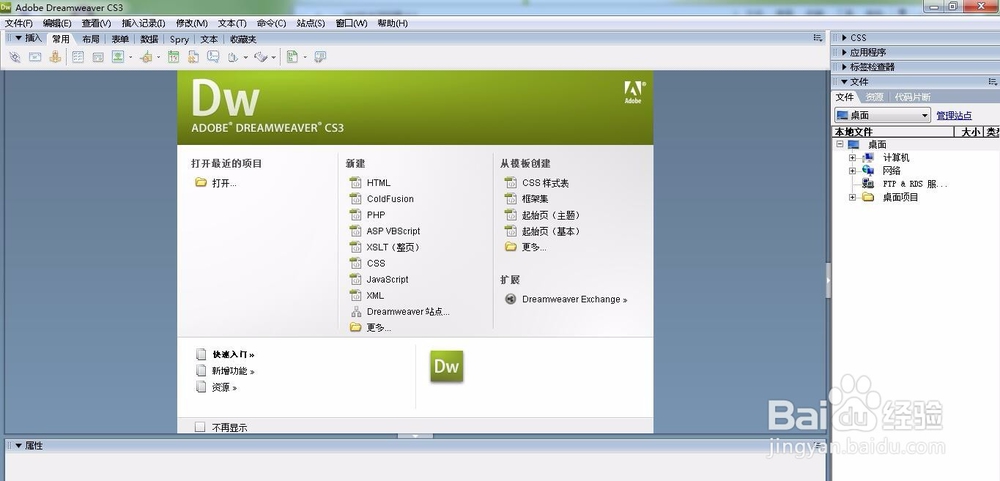Switch to the 布局 insert tab
1000x481 pixels.
point(91,40)
